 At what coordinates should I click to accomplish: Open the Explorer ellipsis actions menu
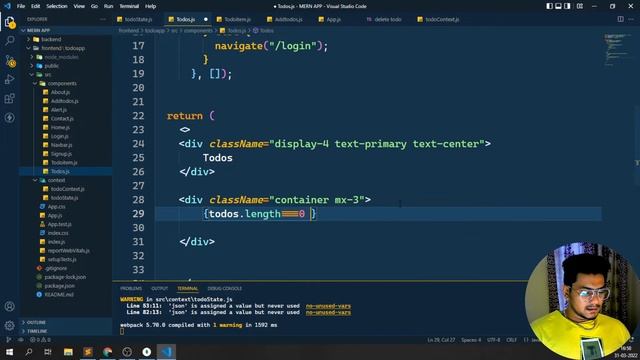102,19
